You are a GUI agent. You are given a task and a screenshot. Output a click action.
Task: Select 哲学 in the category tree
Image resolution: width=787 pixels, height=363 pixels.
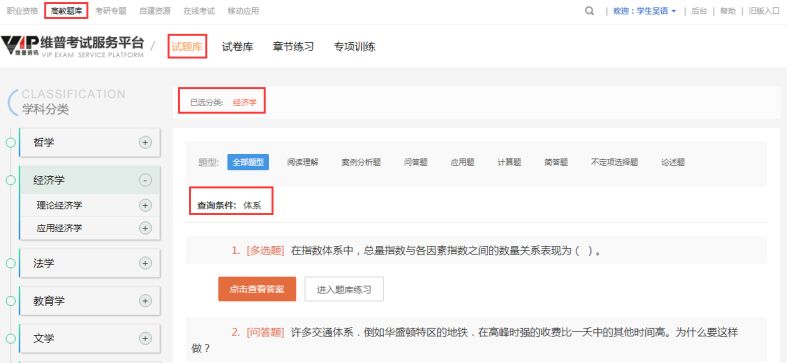(44, 143)
